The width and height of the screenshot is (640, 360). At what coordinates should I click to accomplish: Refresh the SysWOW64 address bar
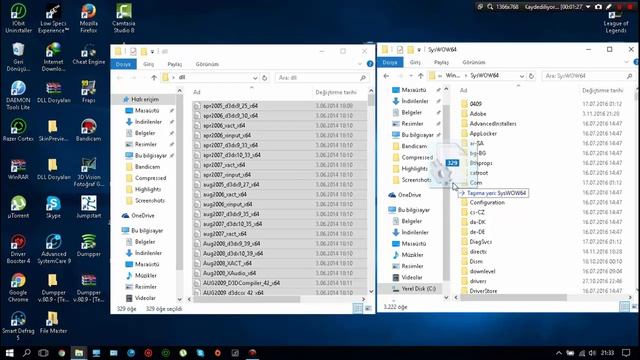click(x=531, y=76)
